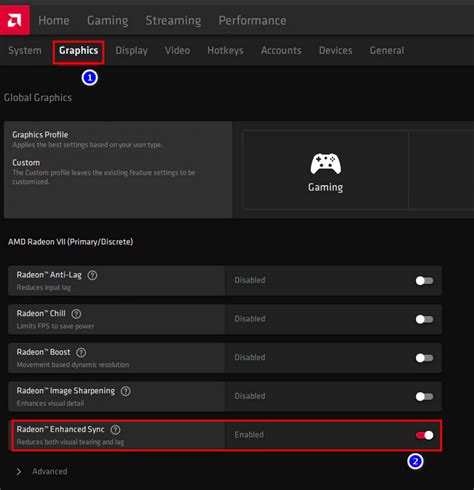The image size is (474, 490).
Task: Open the Performance tab
Action: [x=252, y=21]
